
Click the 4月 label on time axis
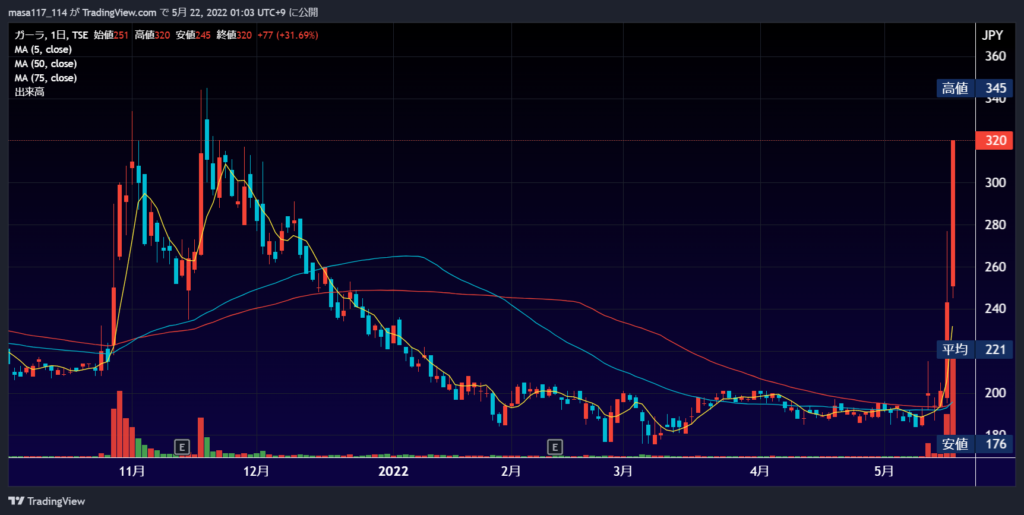pyautogui.click(x=759, y=471)
